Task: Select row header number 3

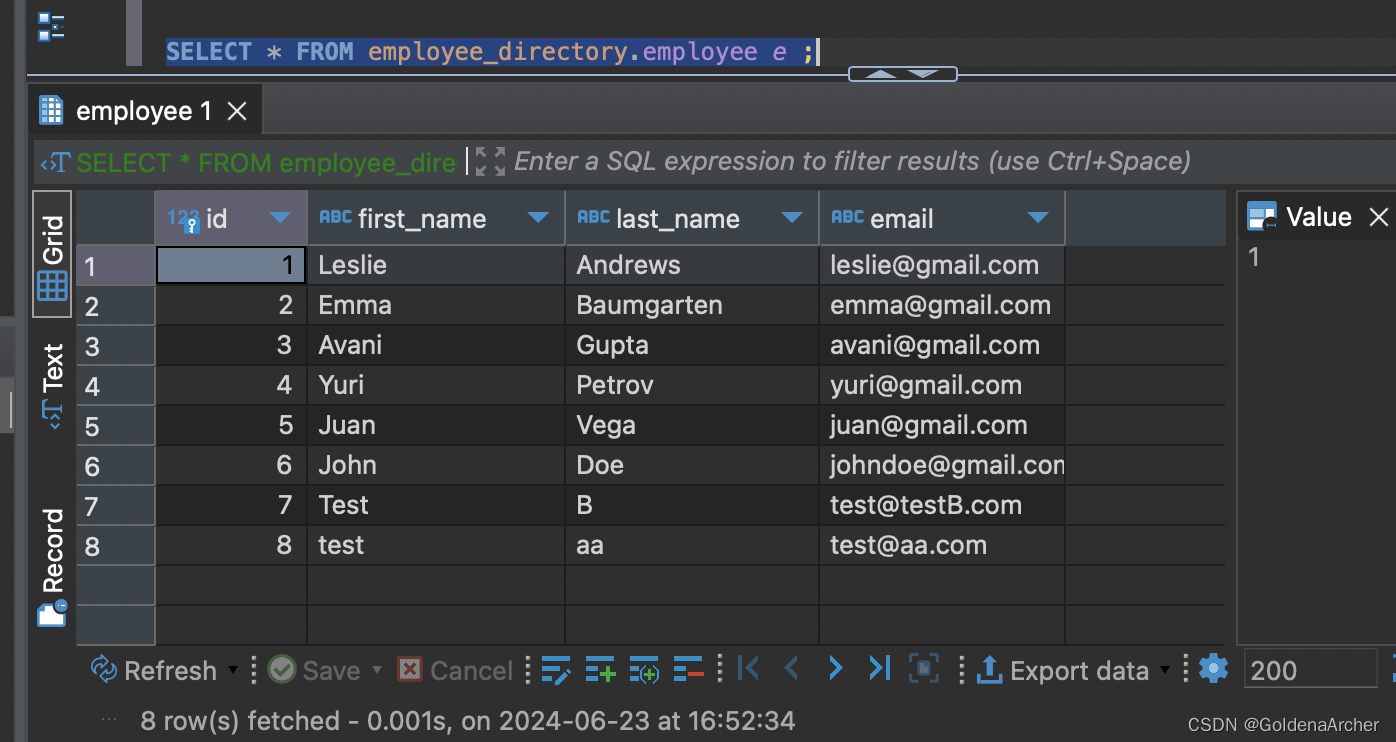Action: coord(116,346)
